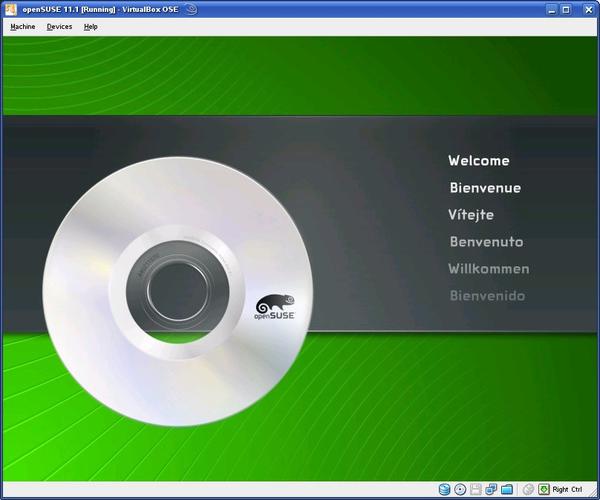The image size is (600, 500).
Task: Open the Machine menu
Action: [23, 27]
